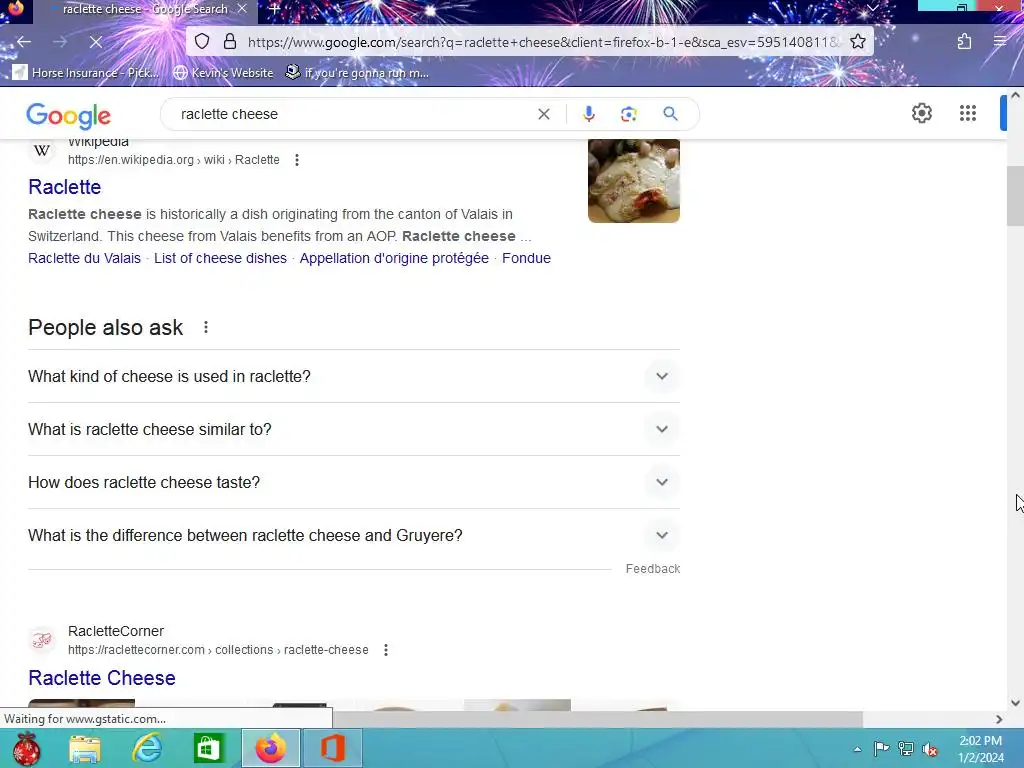Viewport: 1024px width, 768px height.
Task: Open Horse Insurance bookmark
Action: coord(86,72)
